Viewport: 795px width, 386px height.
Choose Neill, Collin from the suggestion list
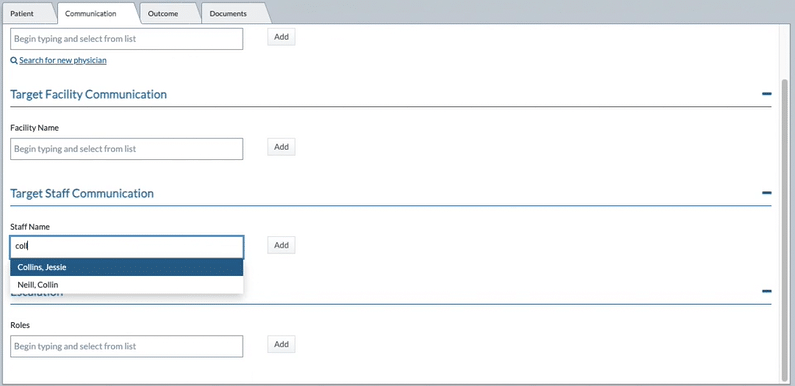[127, 285]
